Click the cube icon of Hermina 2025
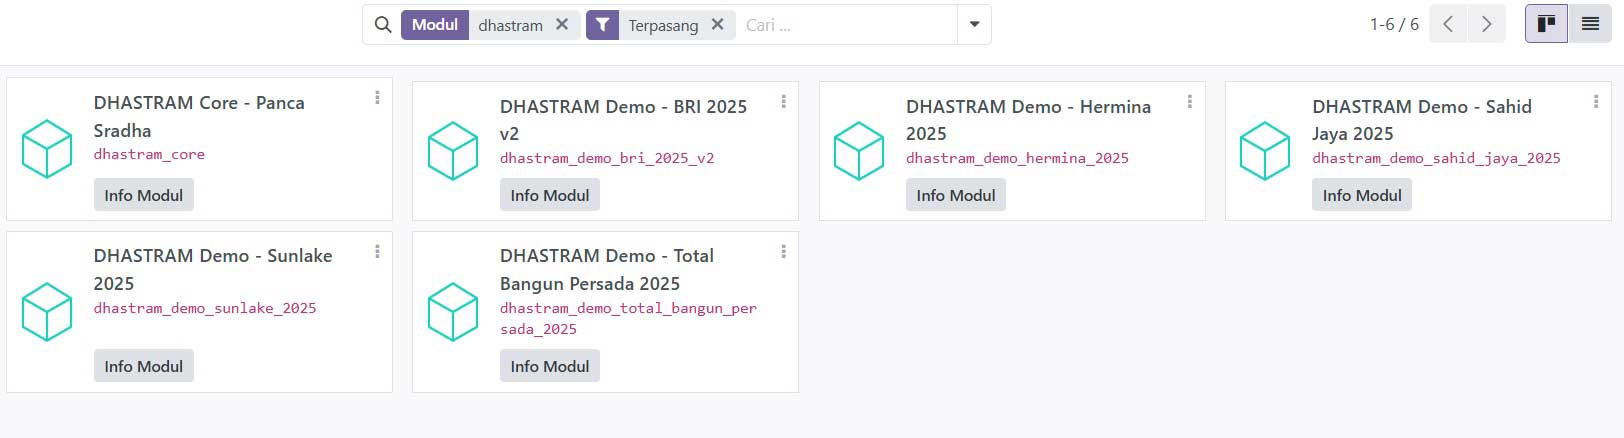1624x438 pixels. pyautogui.click(x=859, y=151)
